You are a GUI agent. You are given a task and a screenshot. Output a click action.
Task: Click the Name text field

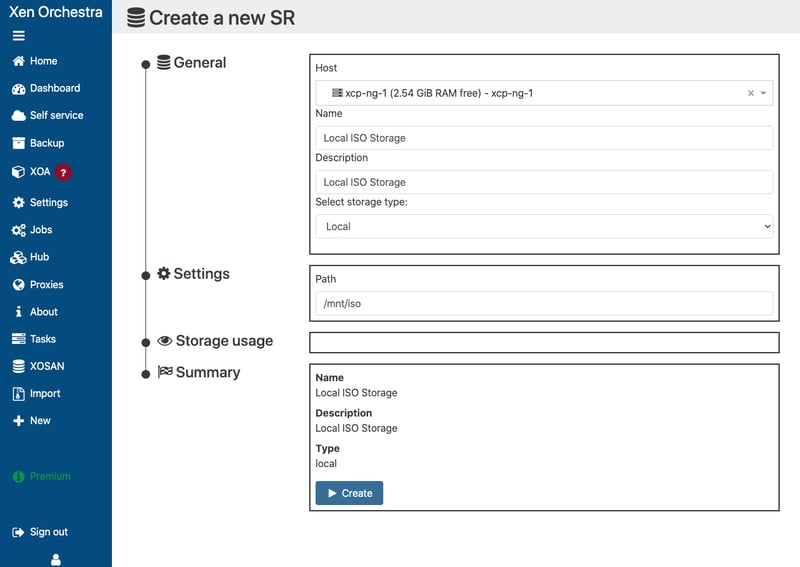point(544,138)
